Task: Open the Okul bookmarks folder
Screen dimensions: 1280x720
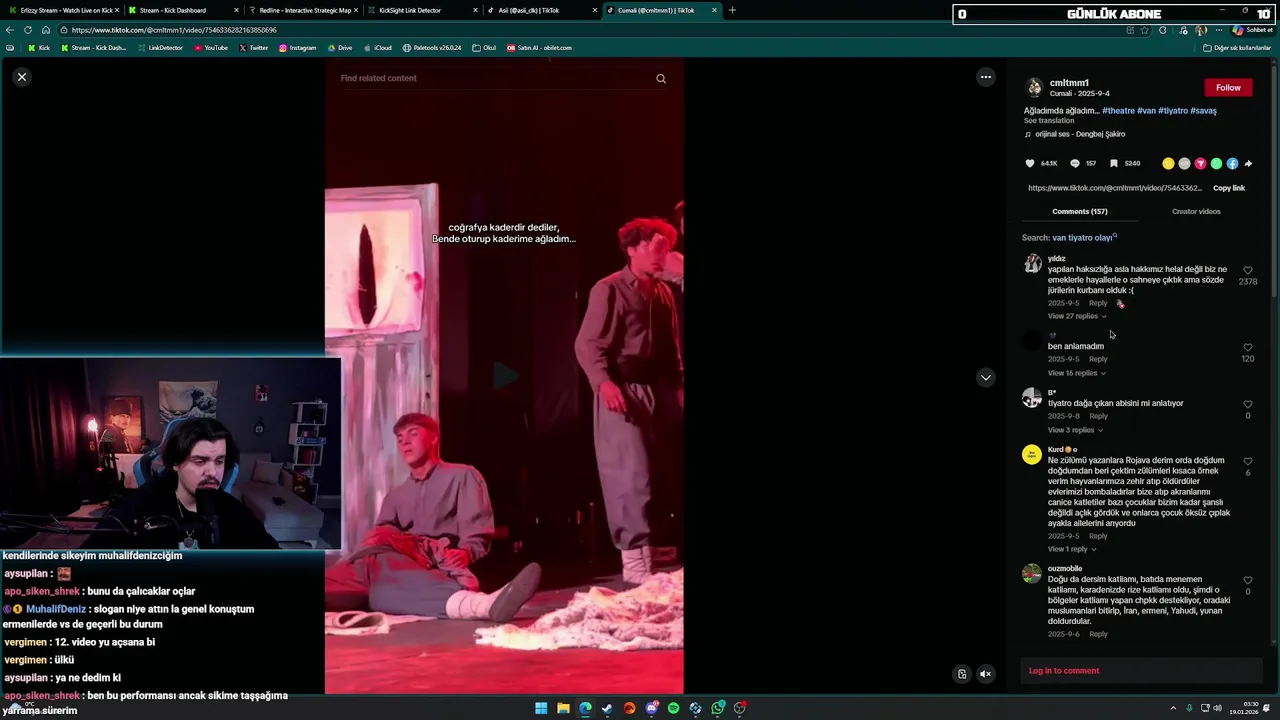Action: click(484, 48)
